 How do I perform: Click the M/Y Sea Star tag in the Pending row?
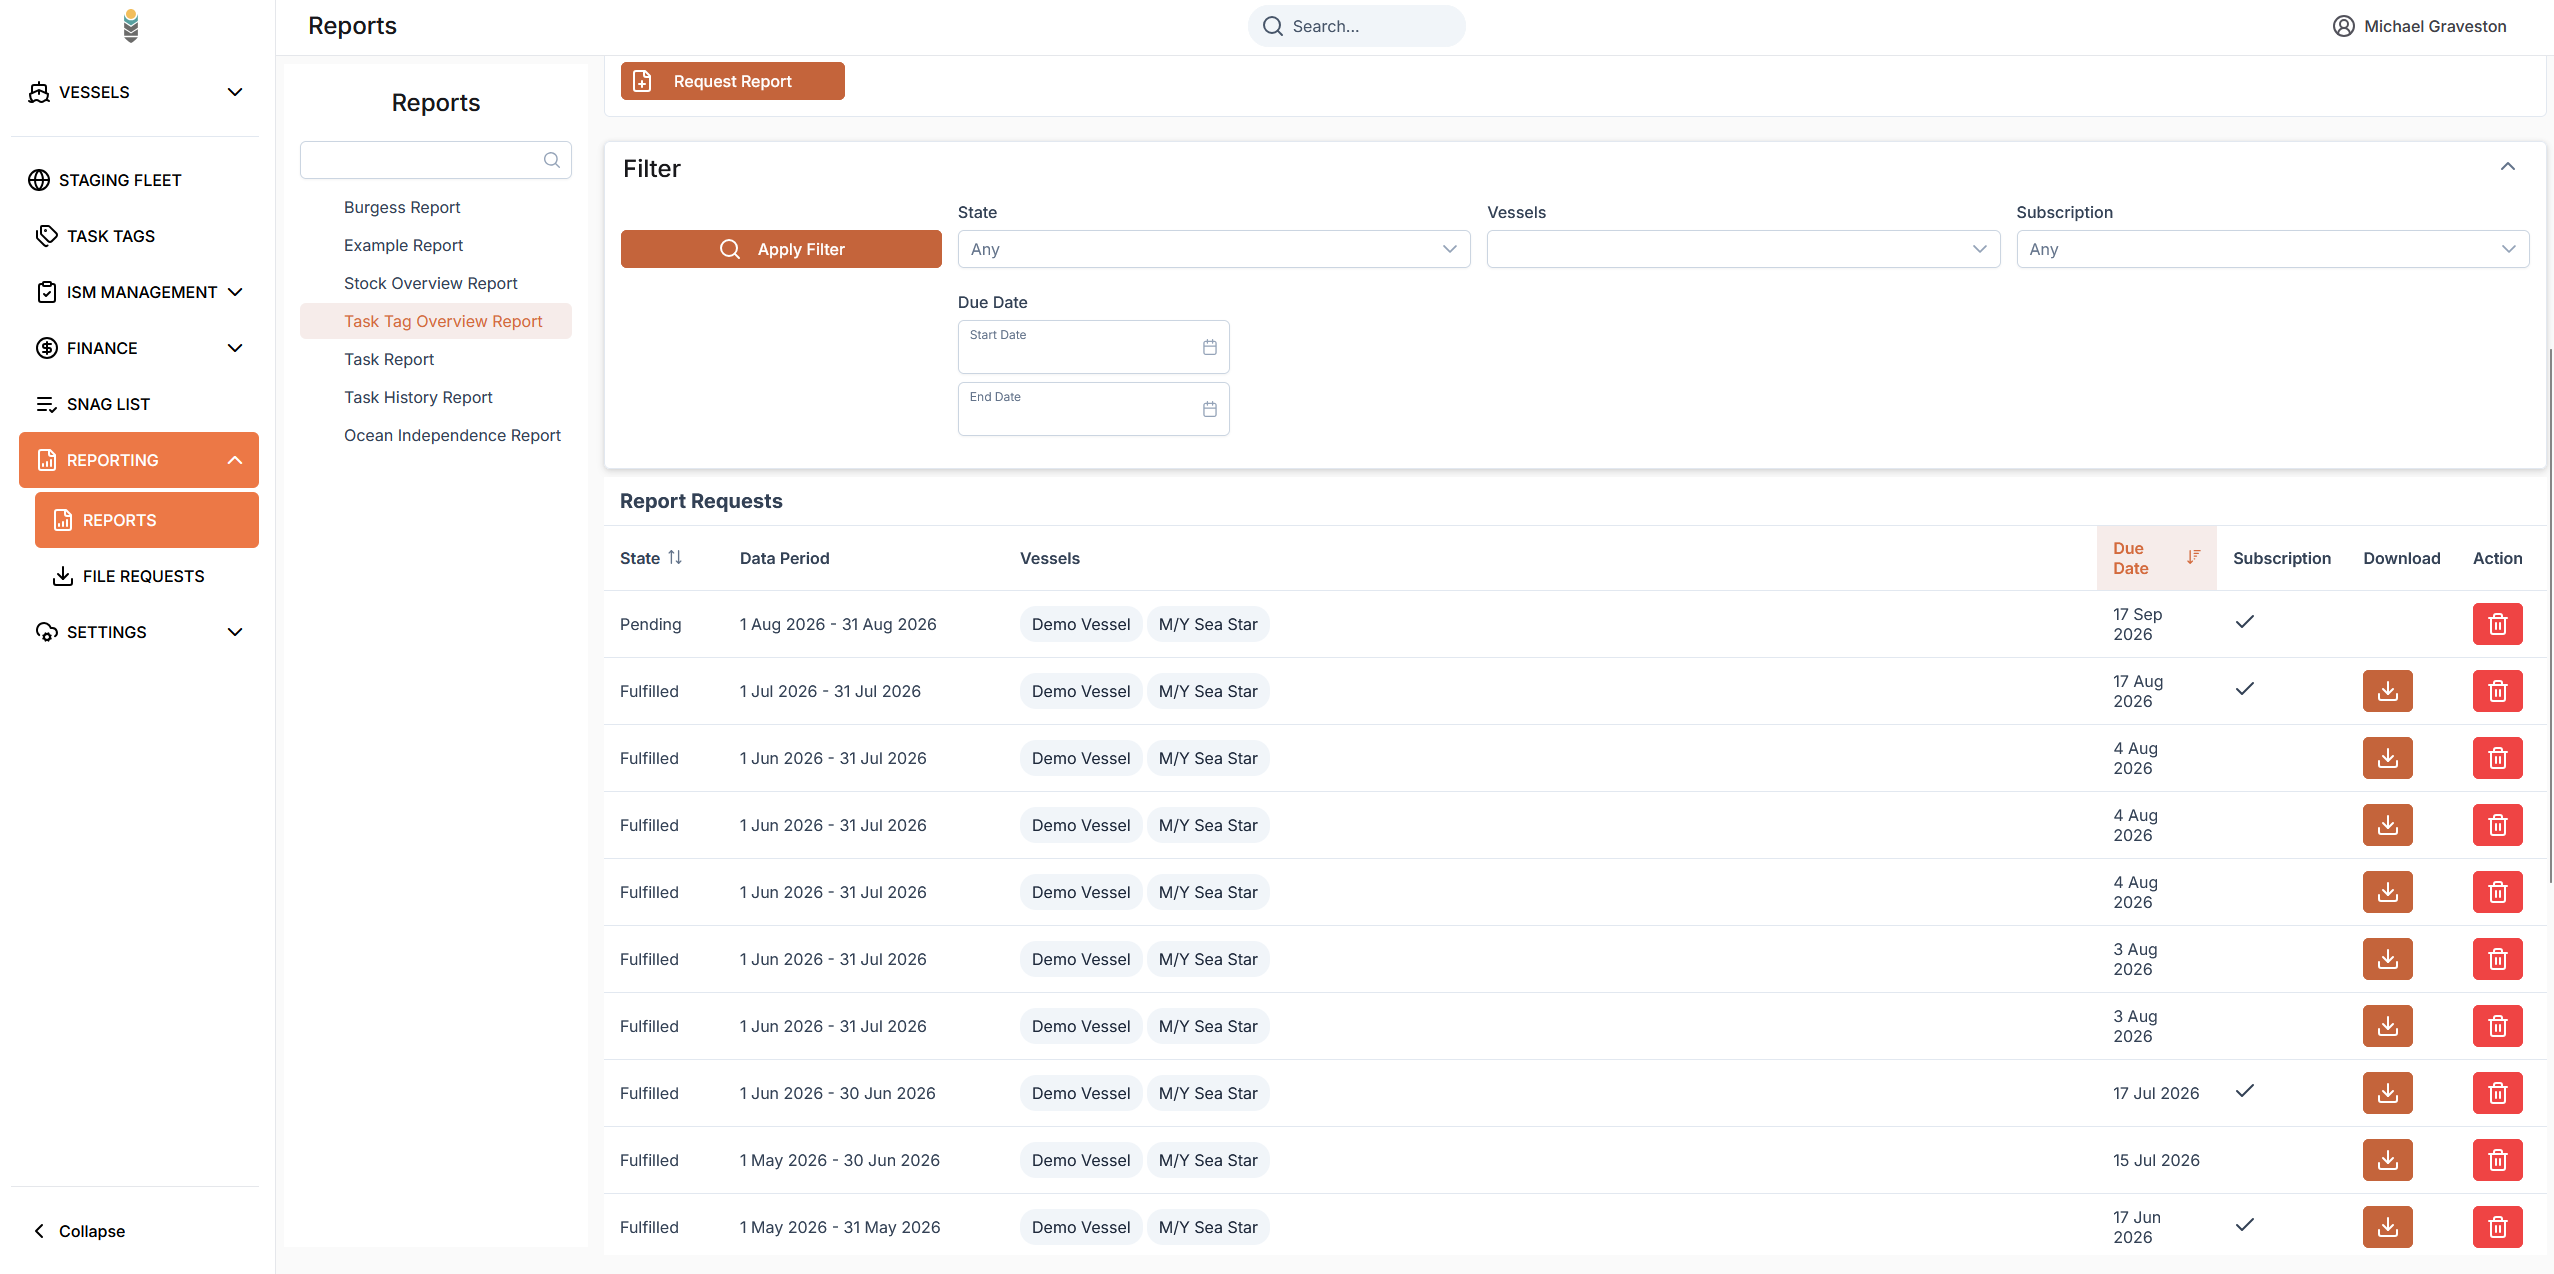pyautogui.click(x=1208, y=624)
